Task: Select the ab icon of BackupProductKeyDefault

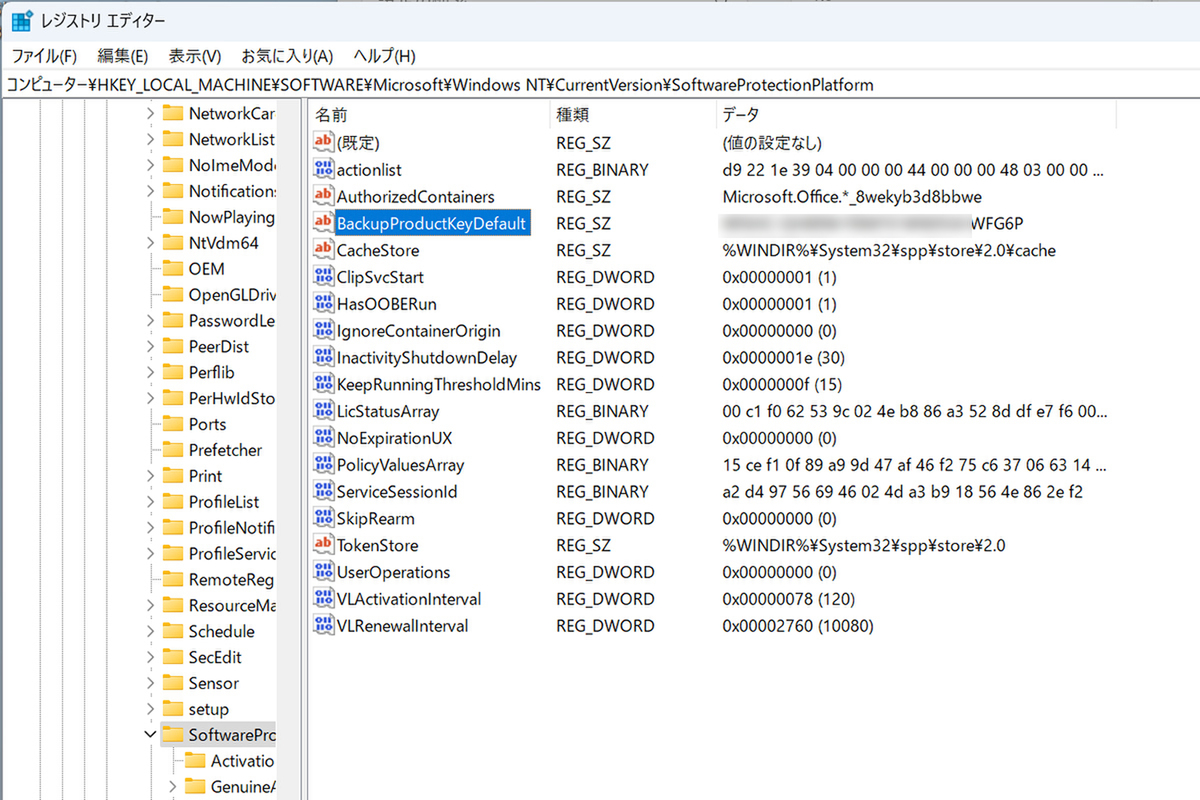Action: 323,223
